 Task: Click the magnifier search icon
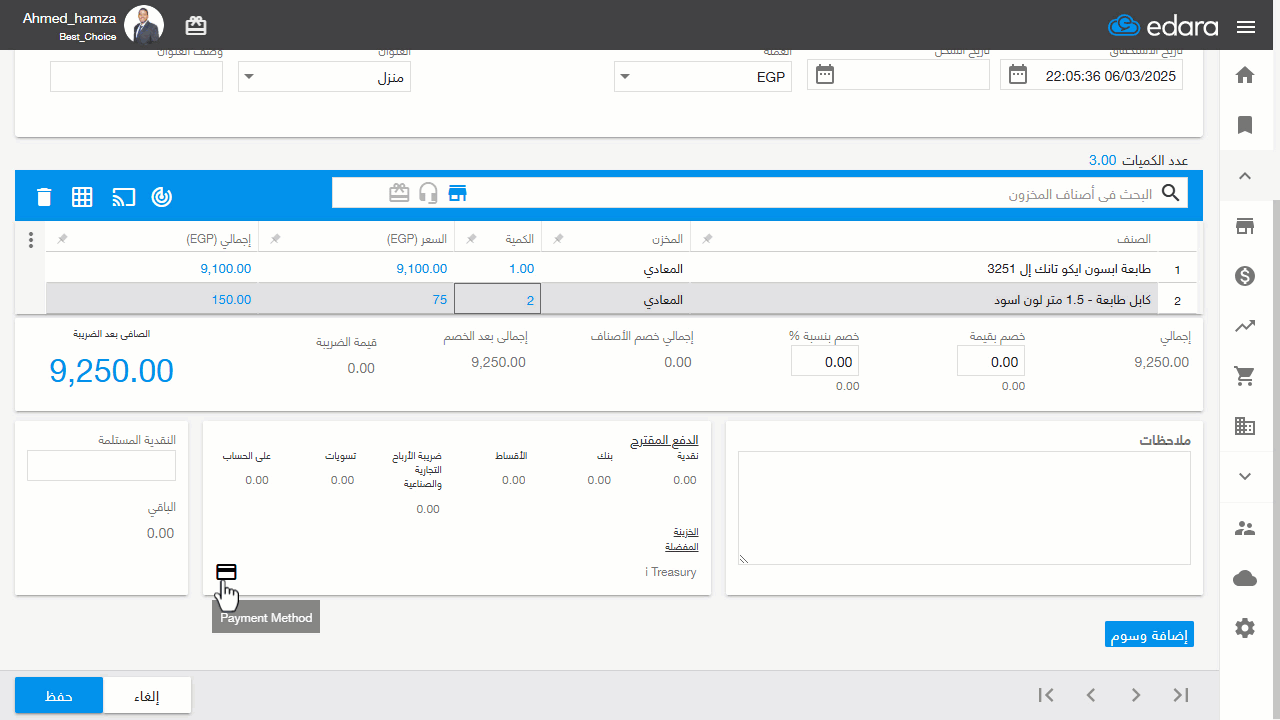click(x=1170, y=193)
